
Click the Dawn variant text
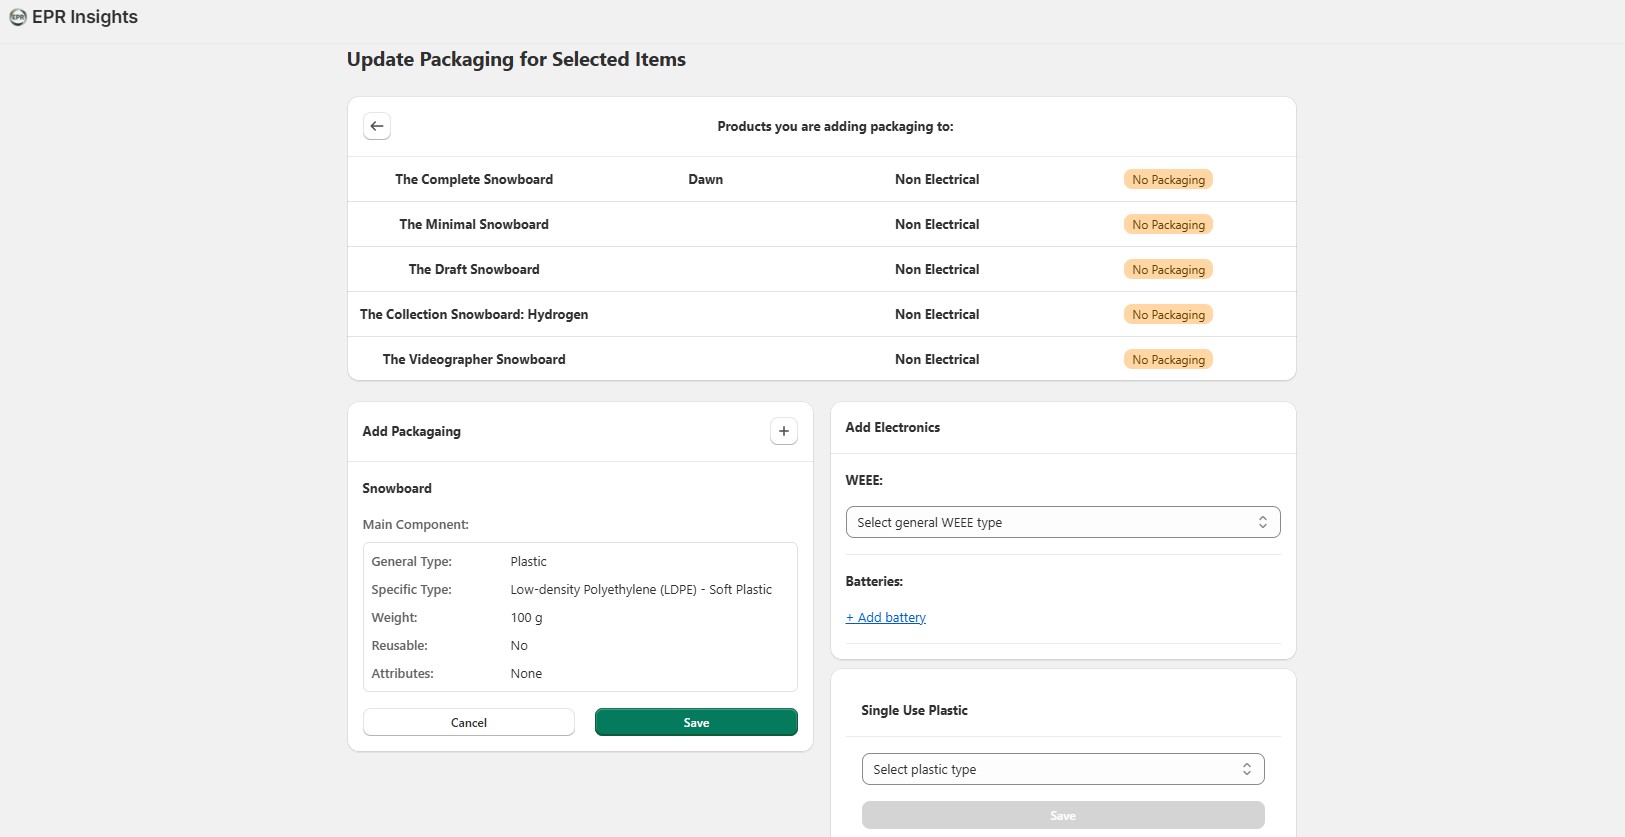(x=705, y=179)
